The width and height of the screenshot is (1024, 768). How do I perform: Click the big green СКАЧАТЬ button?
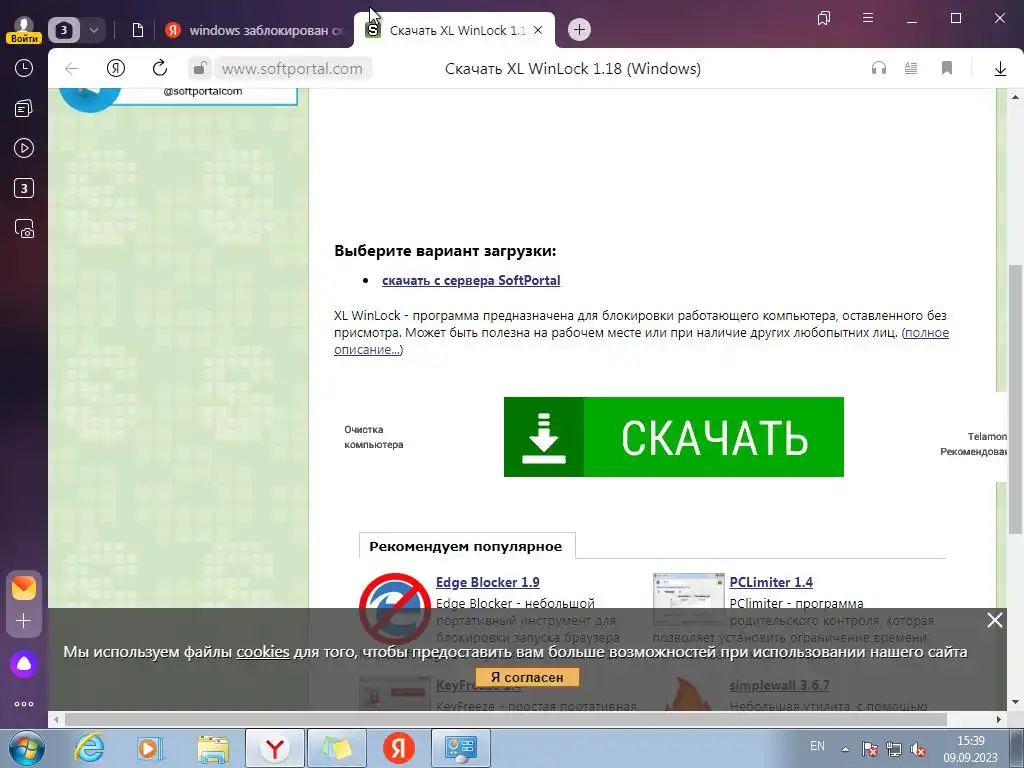click(x=673, y=437)
